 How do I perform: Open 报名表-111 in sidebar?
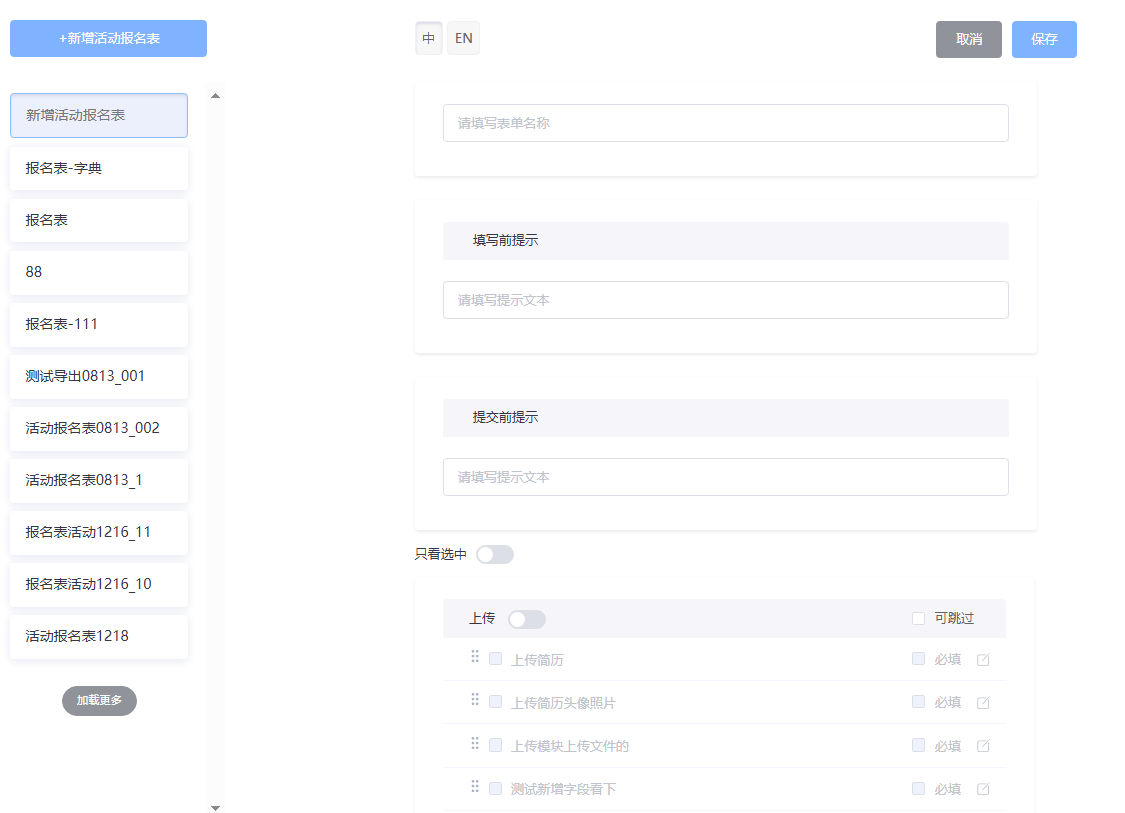(99, 324)
